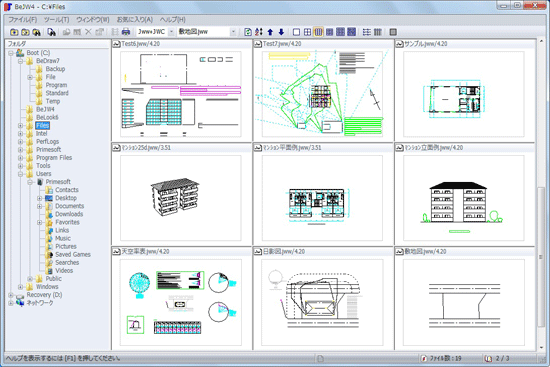Click the blue down arrow icon
This screenshot has width=550, height=367.
pos(281,32)
